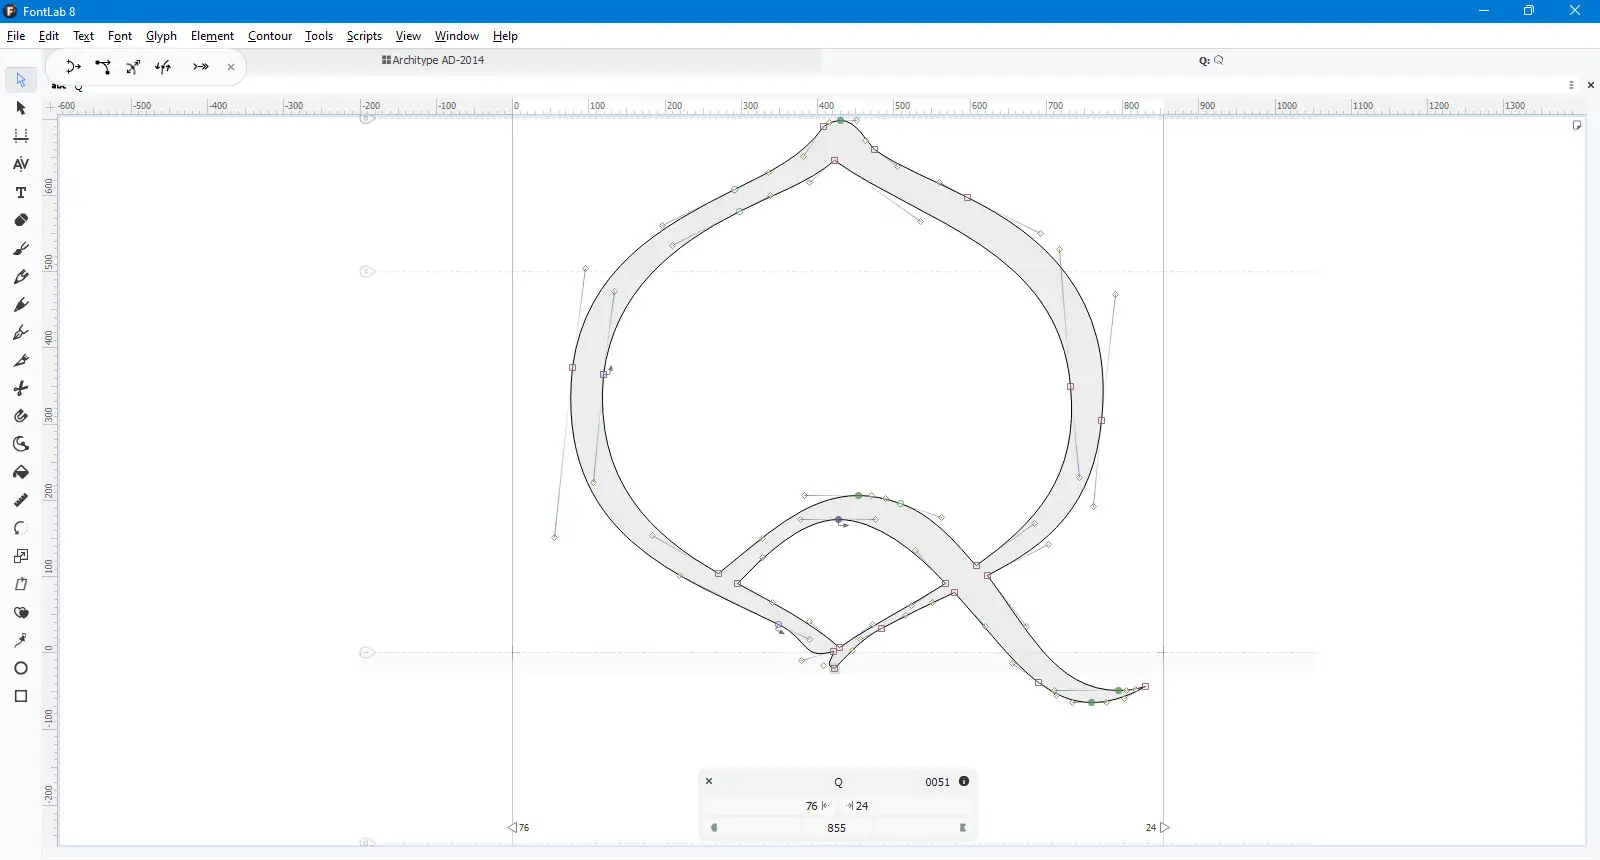Select the Magnet tool

(21, 416)
